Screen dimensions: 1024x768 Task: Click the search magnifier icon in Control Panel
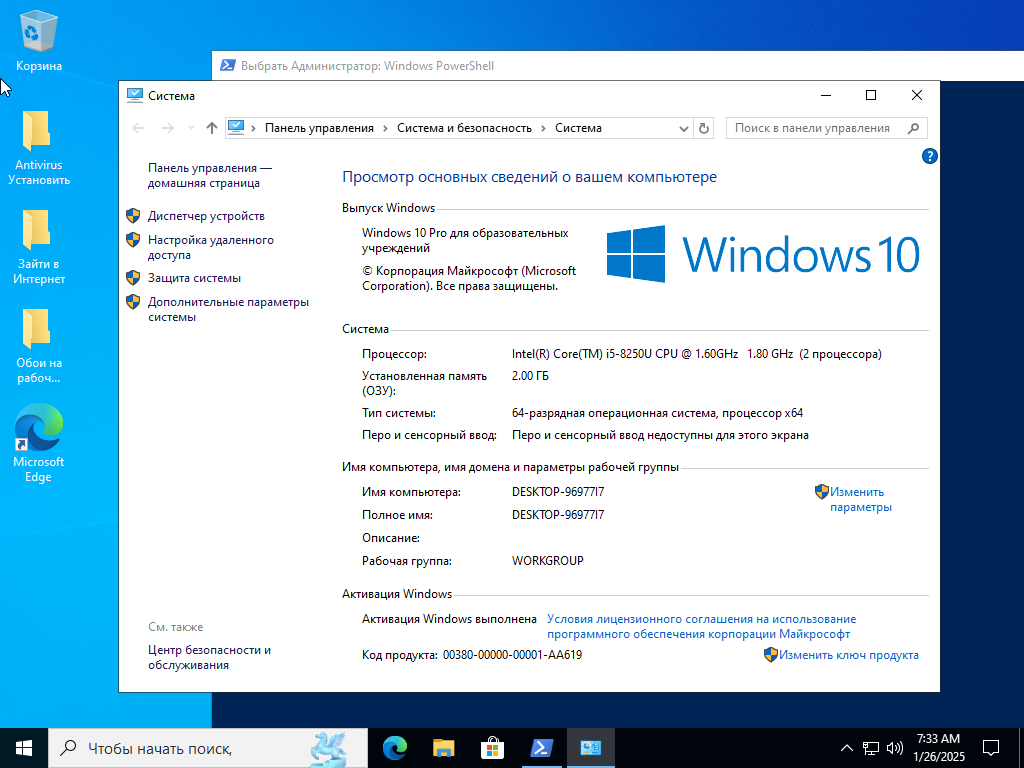pos(913,128)
